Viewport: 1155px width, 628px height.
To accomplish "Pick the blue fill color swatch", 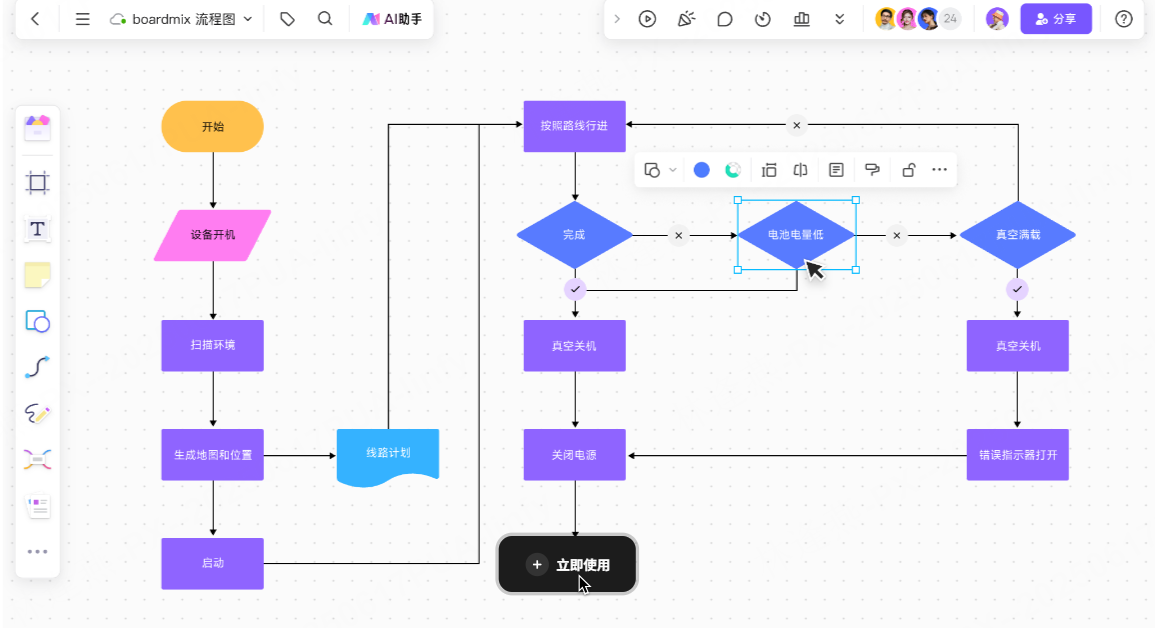I will click(x=701, y=170).
